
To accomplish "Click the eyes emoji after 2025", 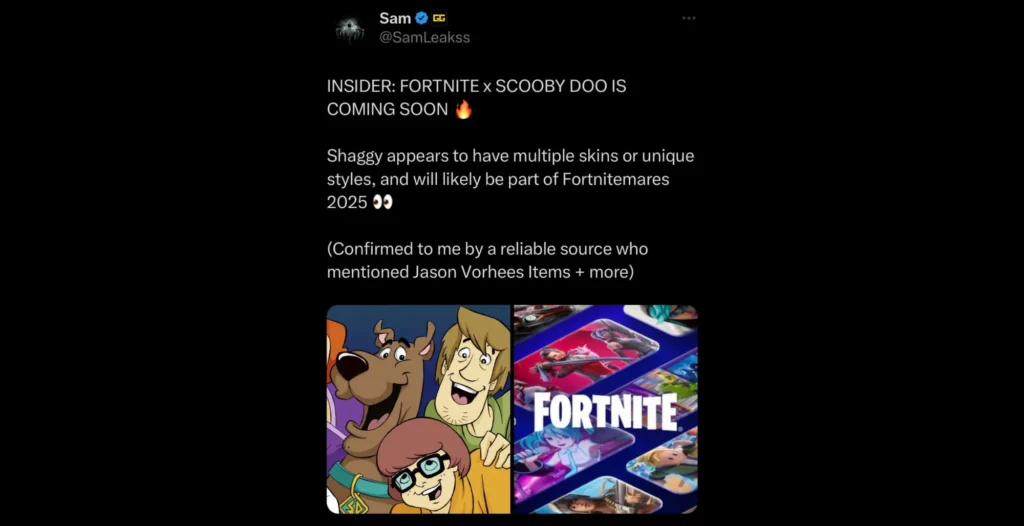I will click(x=383, y=203).
